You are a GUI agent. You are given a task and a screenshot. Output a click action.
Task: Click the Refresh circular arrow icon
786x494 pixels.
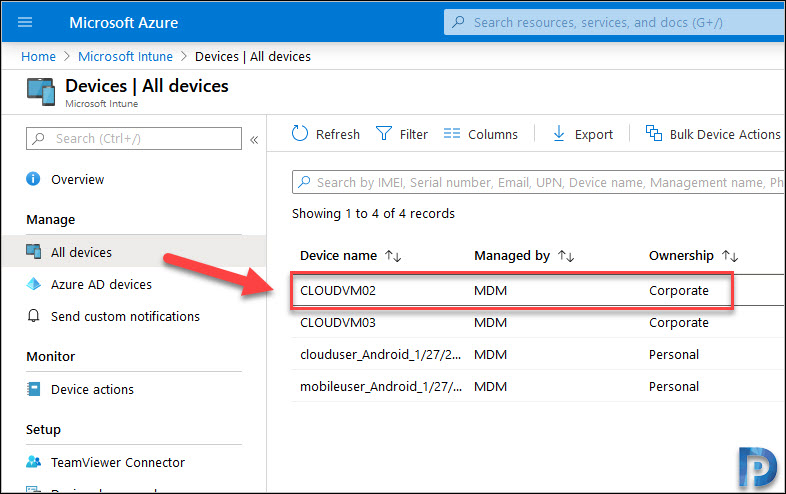(x=300, y=133)
